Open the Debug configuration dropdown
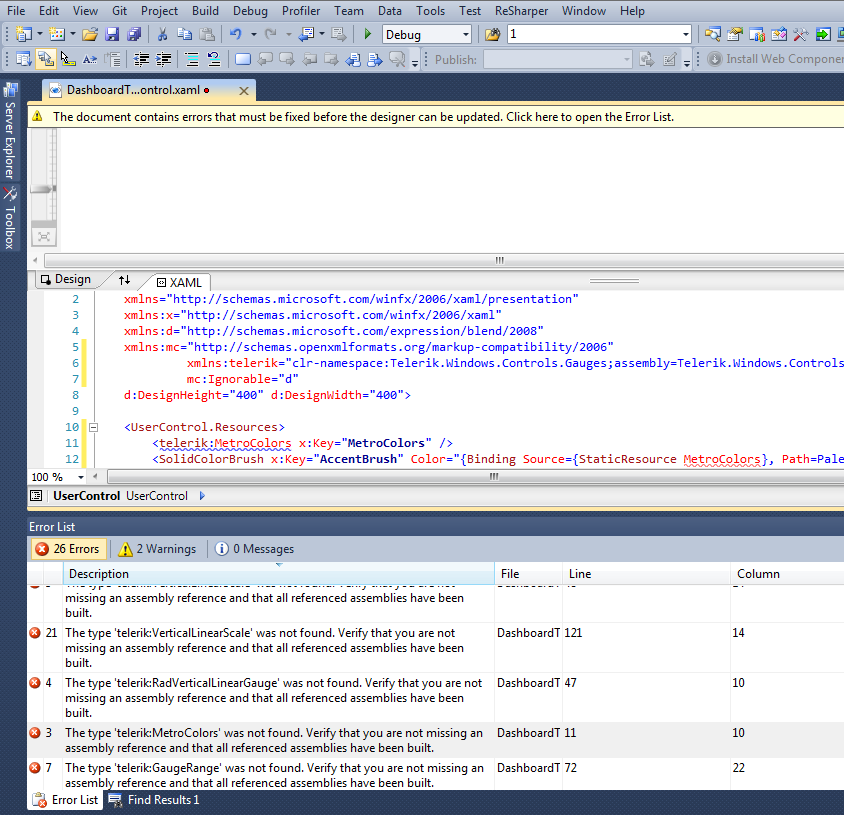 [465, 34]
